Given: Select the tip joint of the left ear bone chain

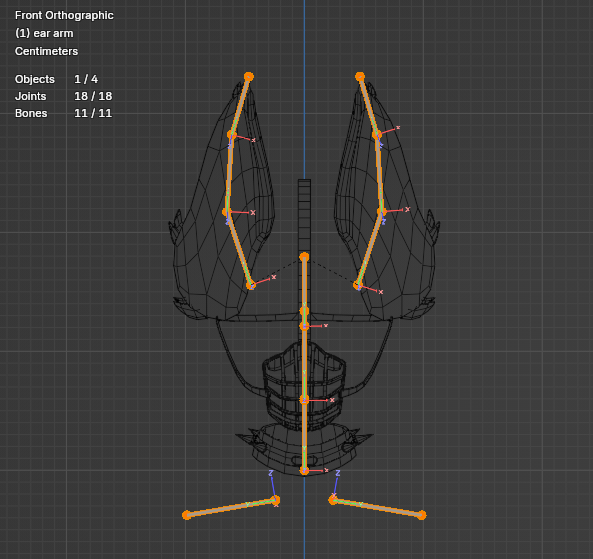Looking at the screenshot, I should [248, 77].
